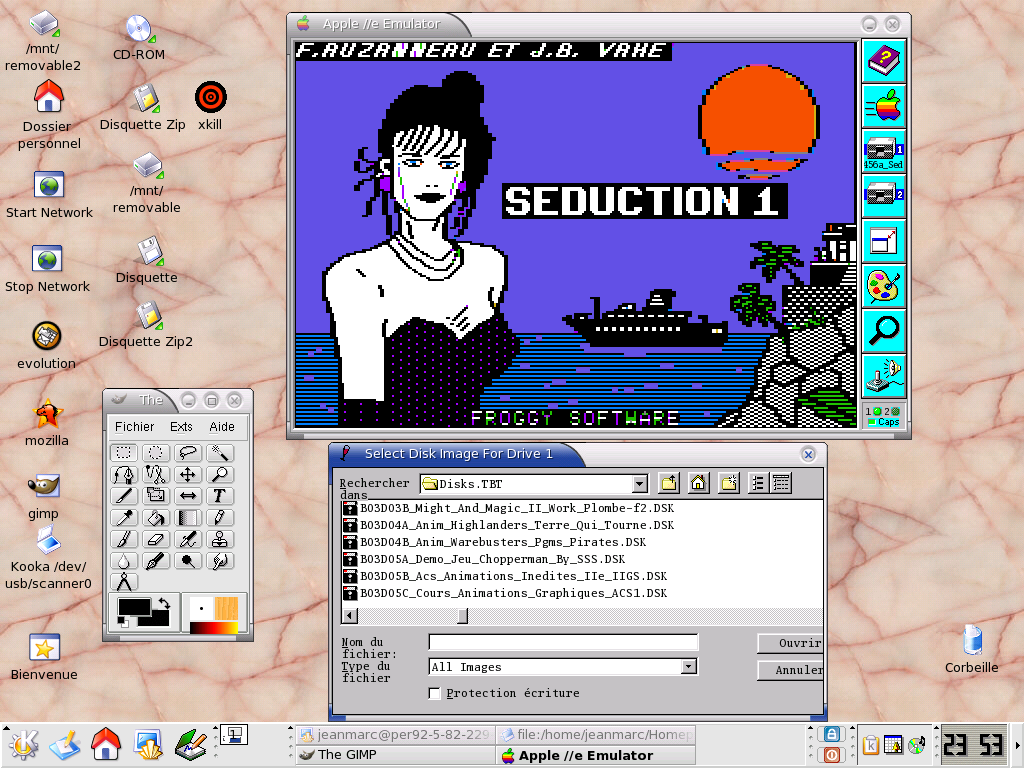Select the Ink pen tool
Viewport: 1024px width, 768px height.
click(x=155, y=560)
